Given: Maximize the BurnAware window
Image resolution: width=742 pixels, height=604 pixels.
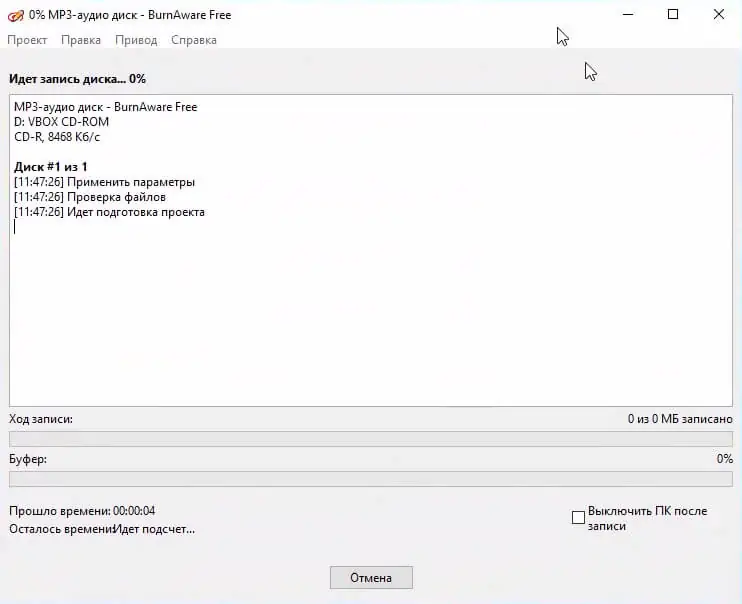Looking at the screenshot, I should (x=673, y=15).
